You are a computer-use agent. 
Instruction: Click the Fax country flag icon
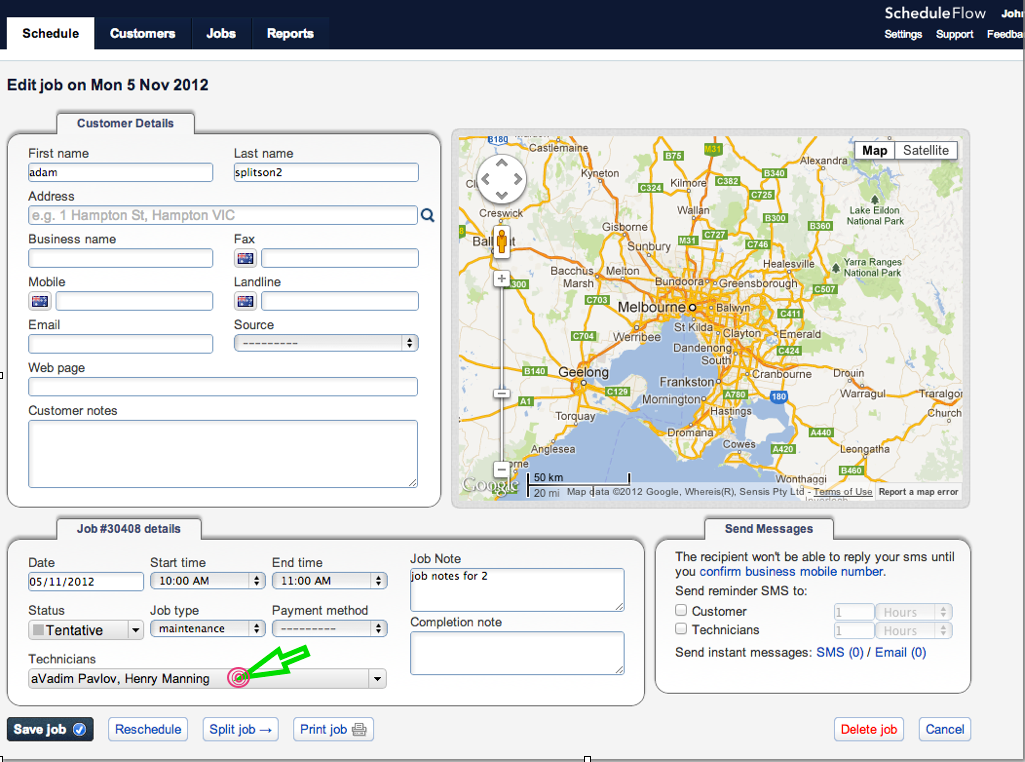(x=245, y=258)
